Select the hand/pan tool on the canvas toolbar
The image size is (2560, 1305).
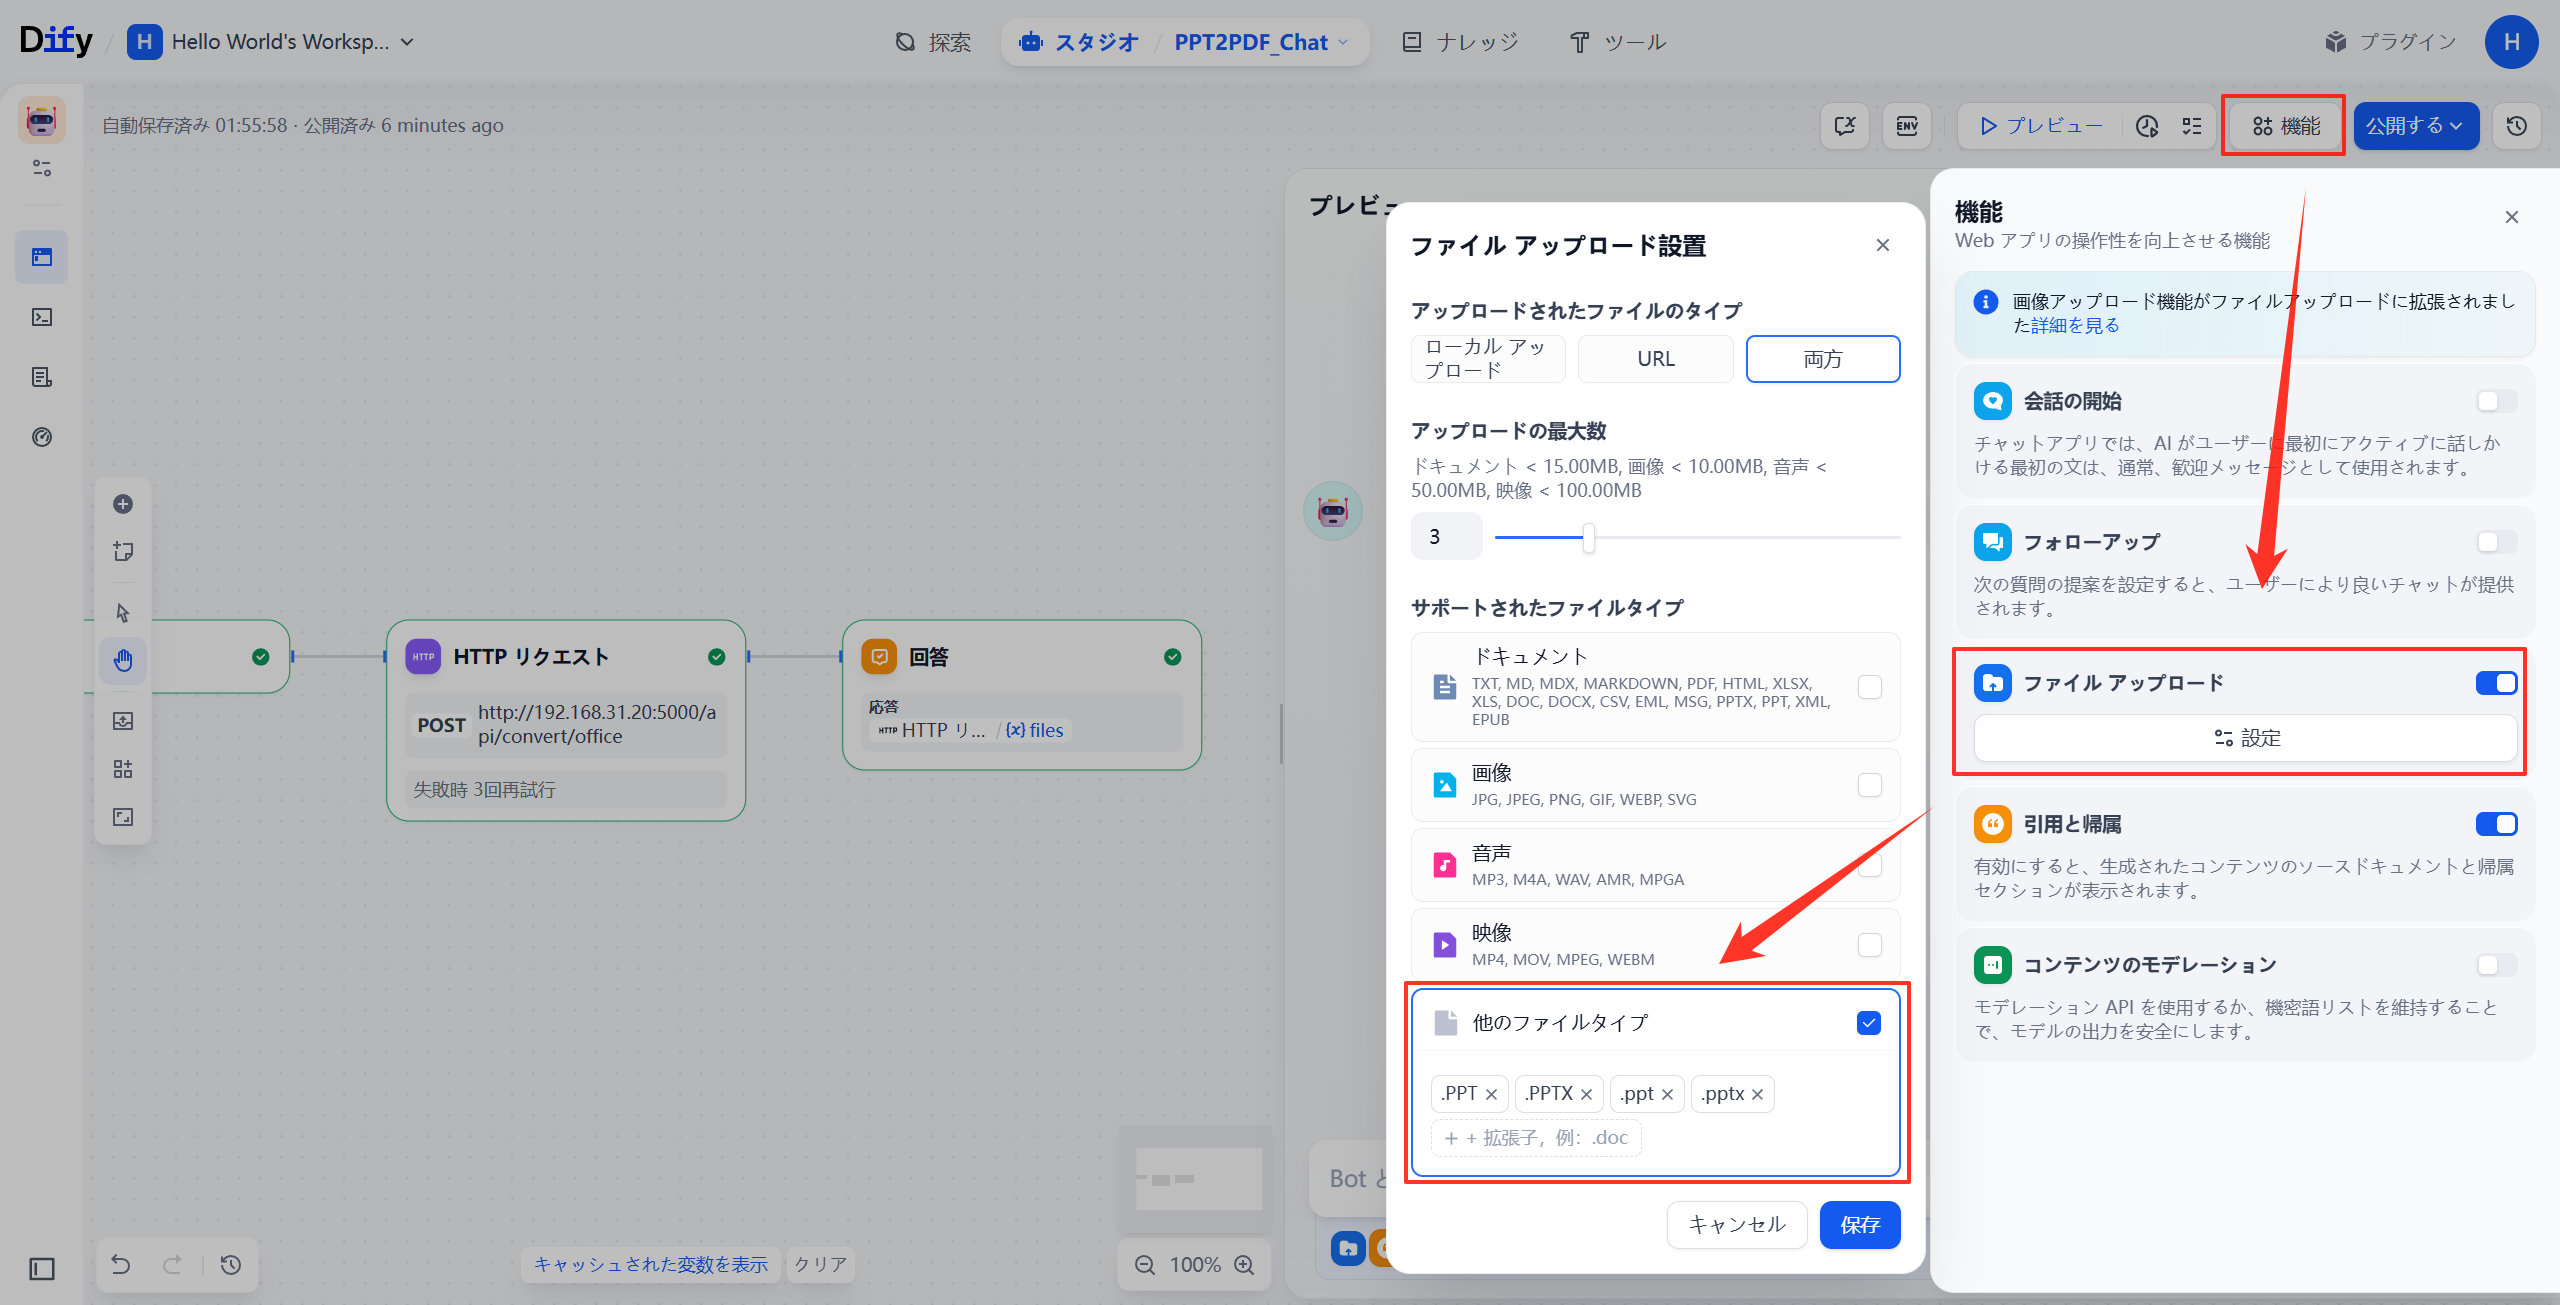pos(122,660)
